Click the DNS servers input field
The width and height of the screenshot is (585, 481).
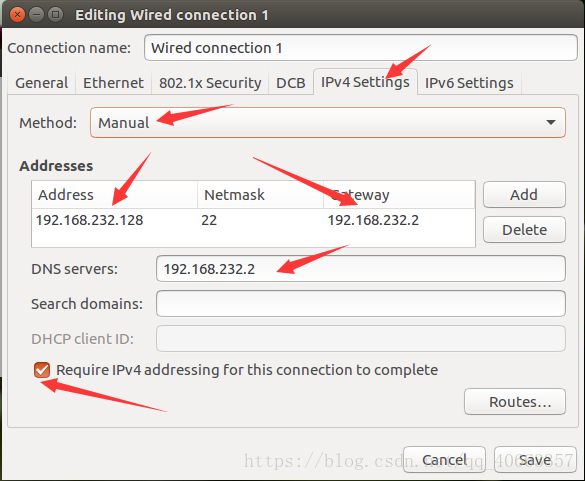point(361,269)
